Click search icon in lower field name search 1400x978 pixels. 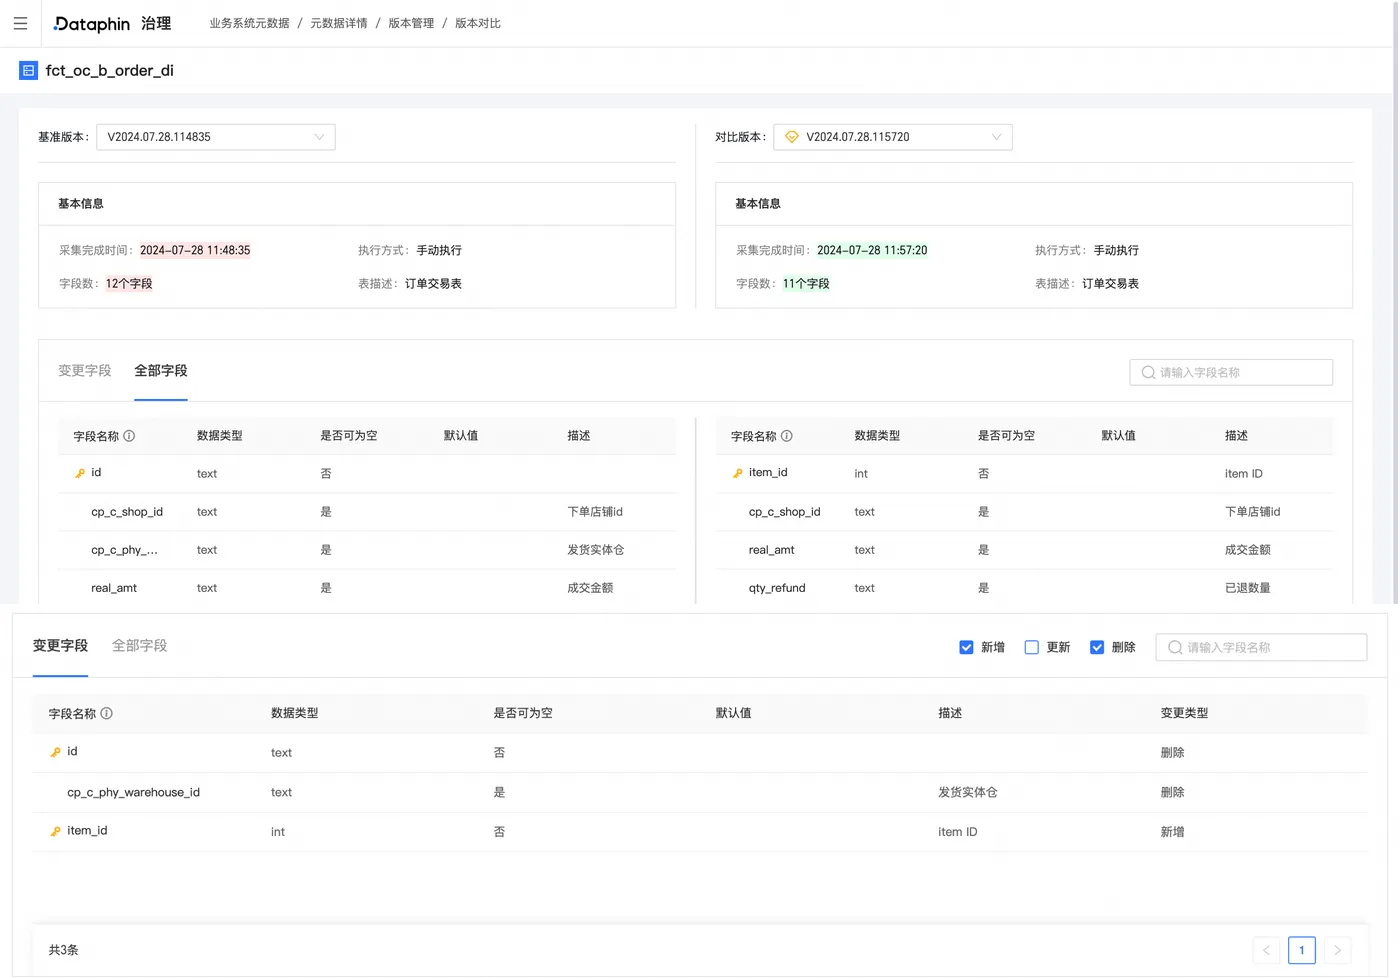click(1175, 647)
